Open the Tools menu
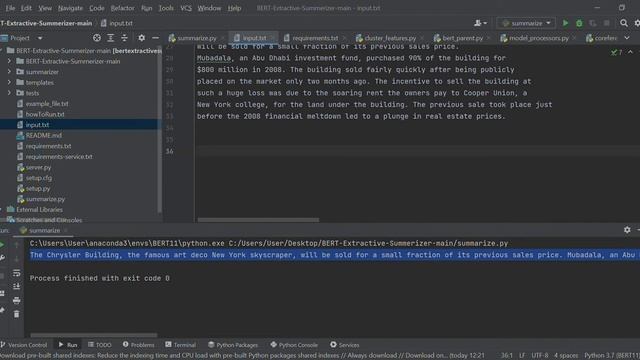Viewport: 640px width, 360px height. pos(166,8)
